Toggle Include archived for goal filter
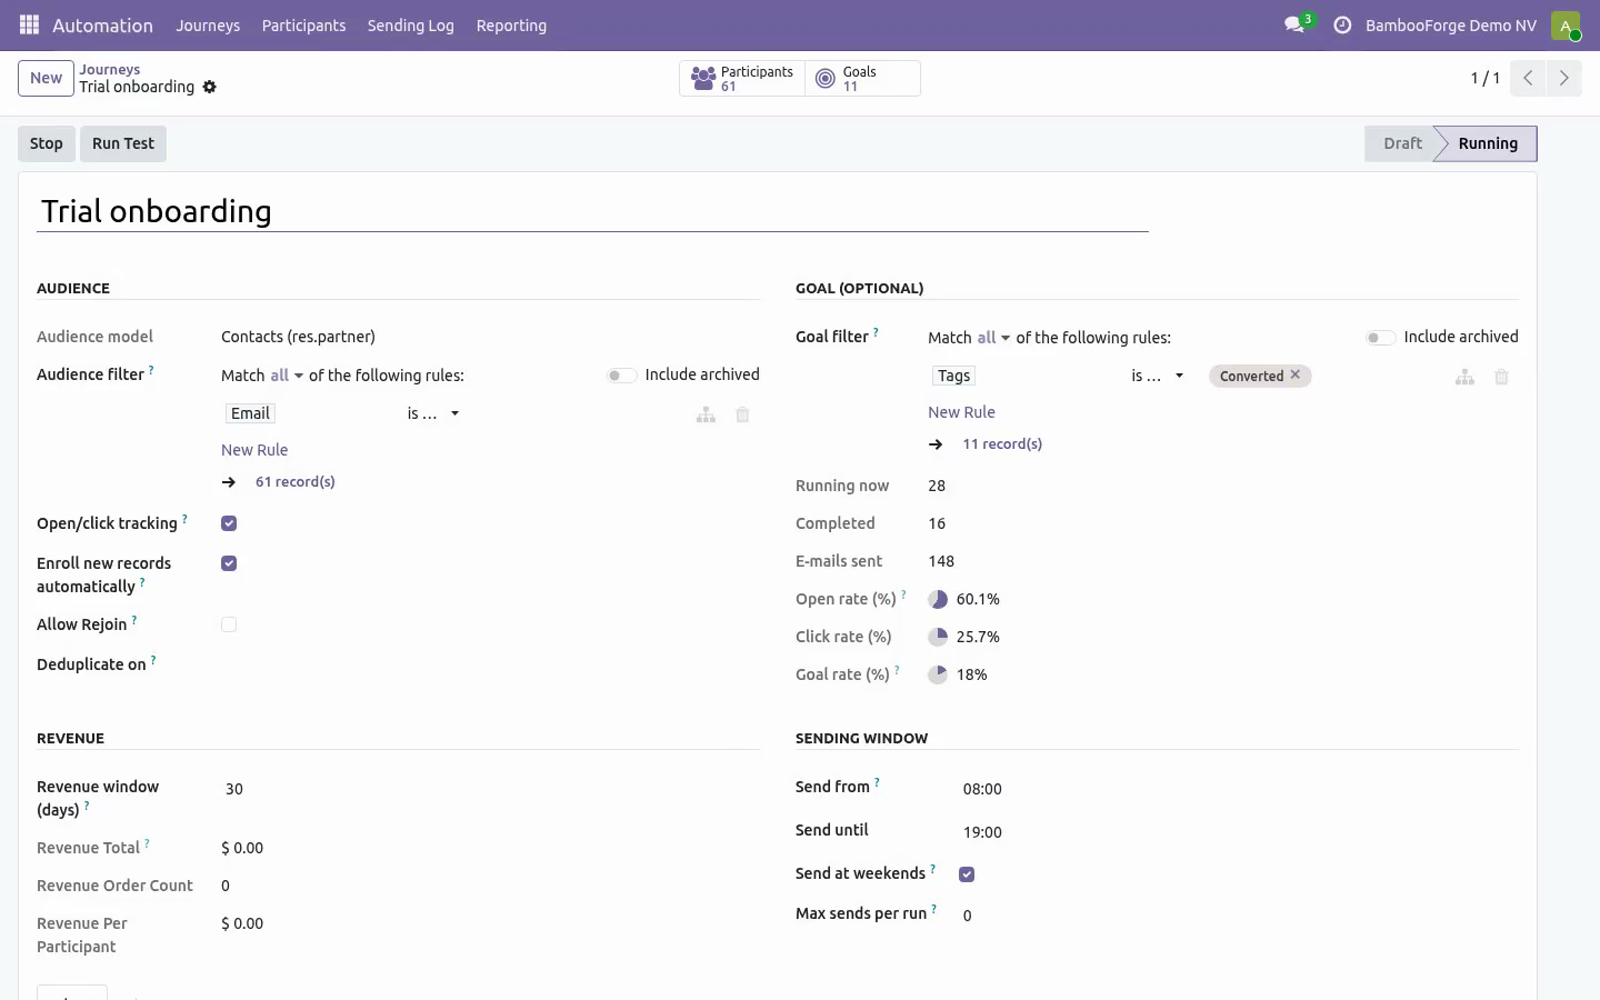Viewport: 1600px width, 1000px height. (x=1380, y=338)
